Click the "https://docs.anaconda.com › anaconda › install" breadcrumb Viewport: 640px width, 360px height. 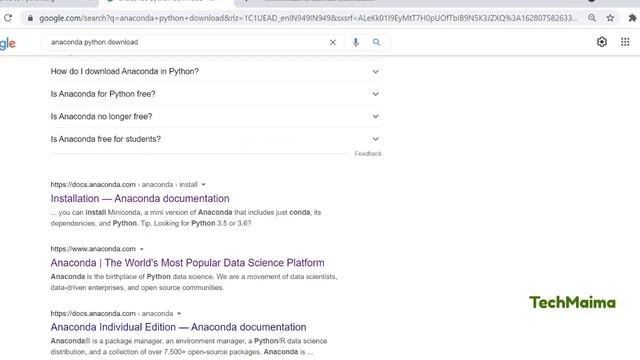[x=124, y=184]
